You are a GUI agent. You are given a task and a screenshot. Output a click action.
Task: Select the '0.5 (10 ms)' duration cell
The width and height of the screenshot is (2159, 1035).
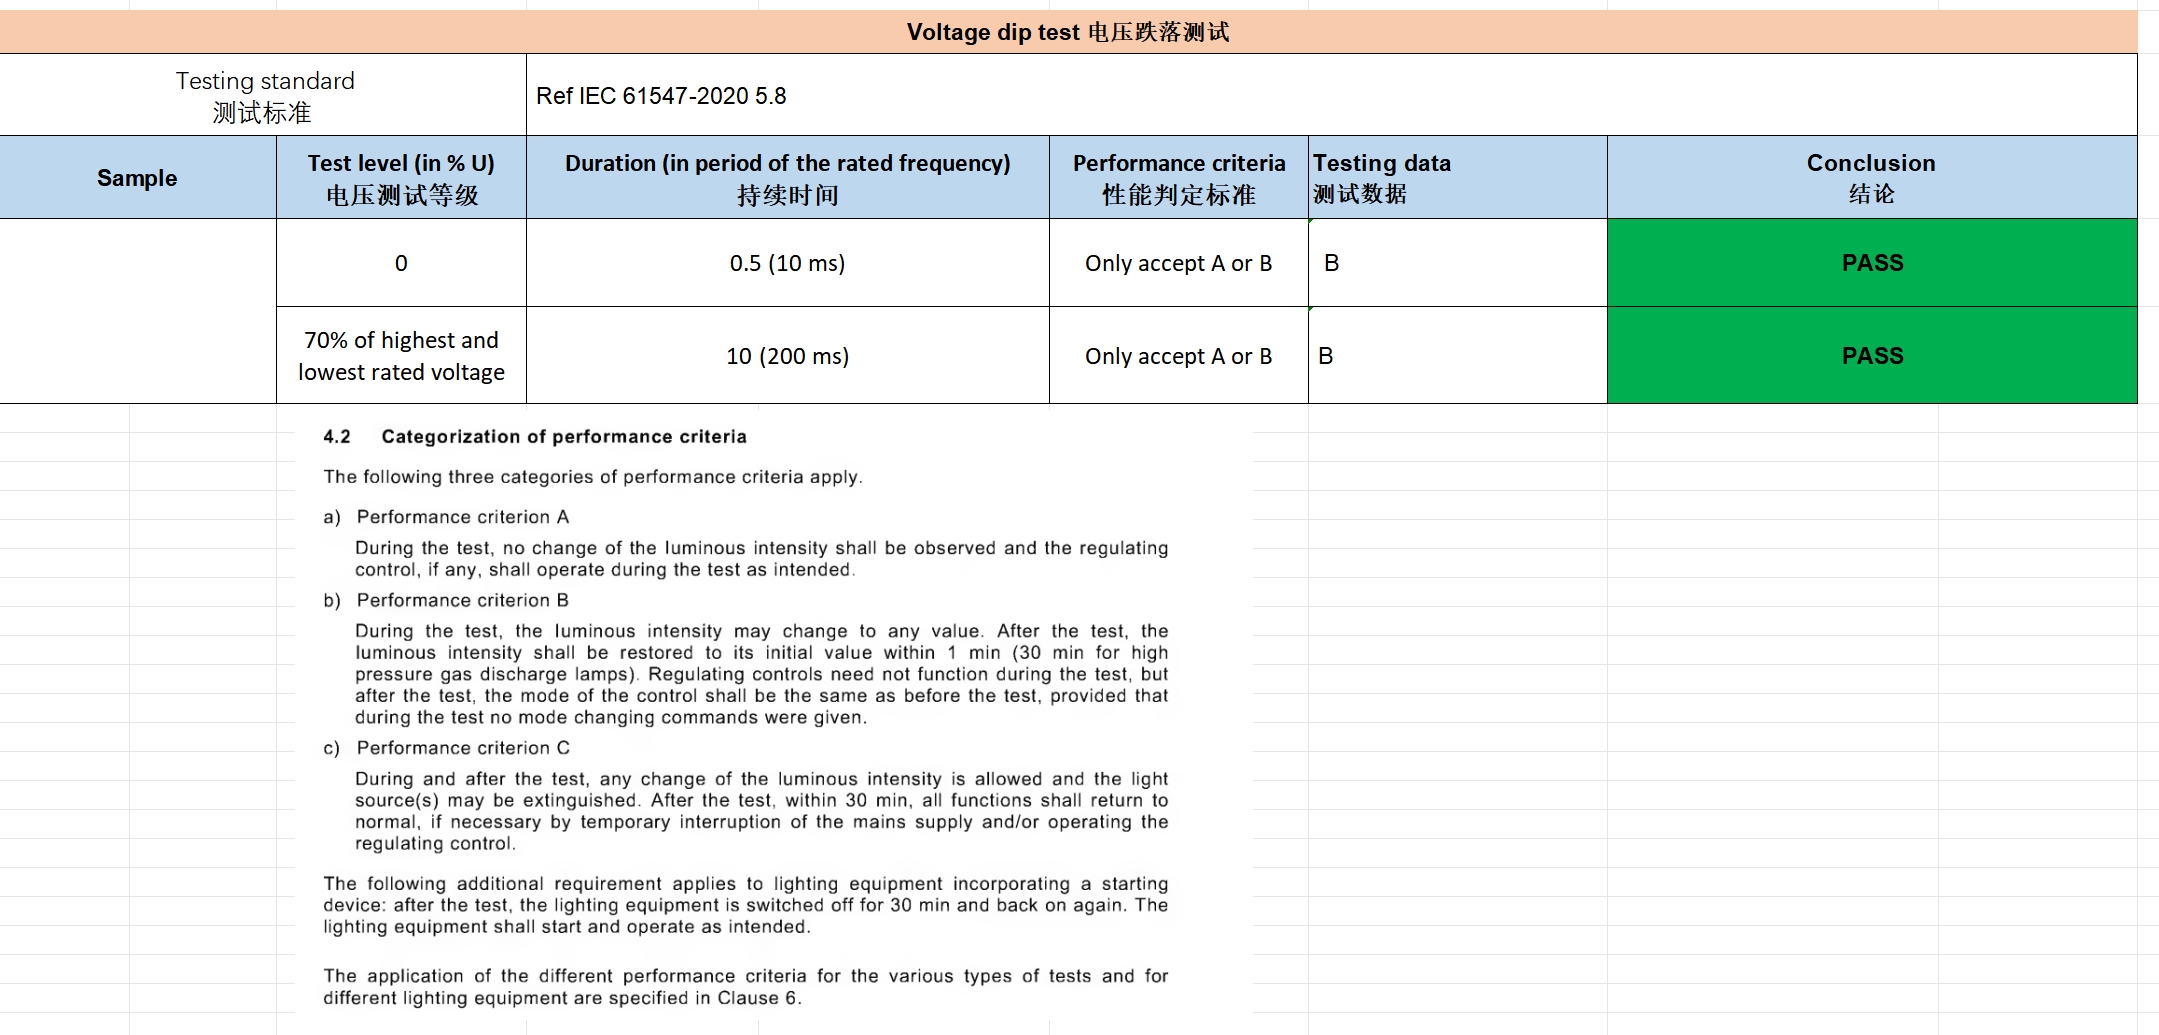coord(788,263)
